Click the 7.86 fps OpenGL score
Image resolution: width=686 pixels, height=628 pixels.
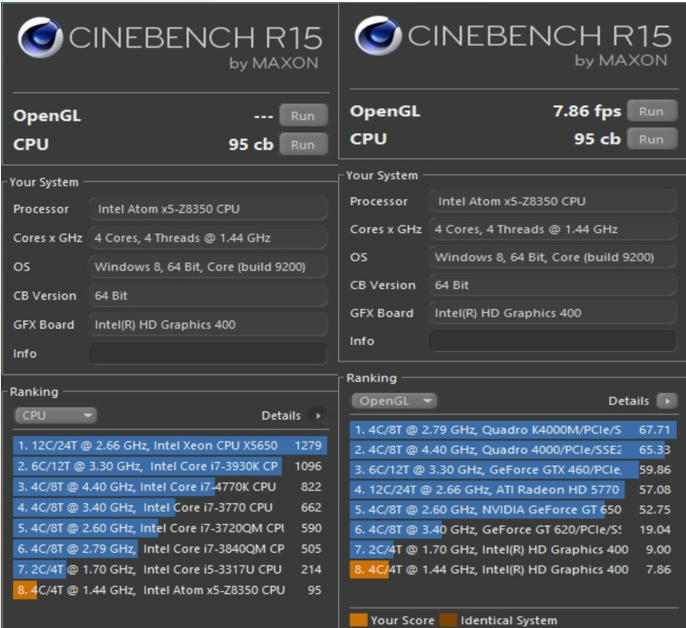click(587, 111)
